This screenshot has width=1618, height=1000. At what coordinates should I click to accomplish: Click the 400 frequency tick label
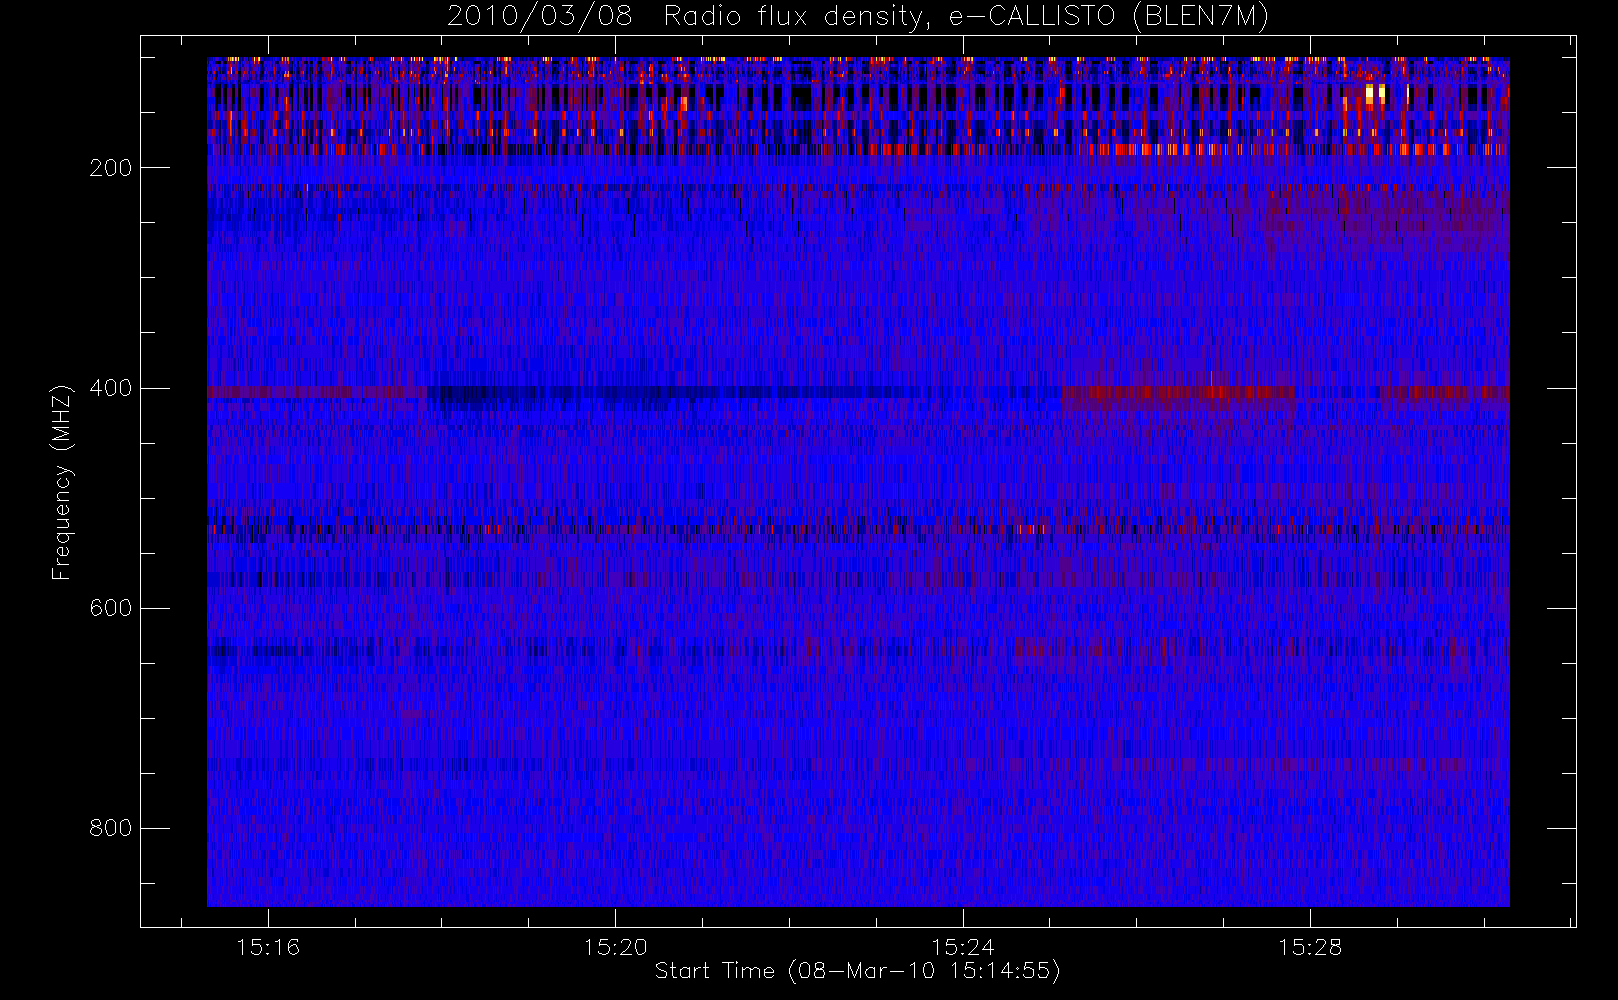pos(110,388)
